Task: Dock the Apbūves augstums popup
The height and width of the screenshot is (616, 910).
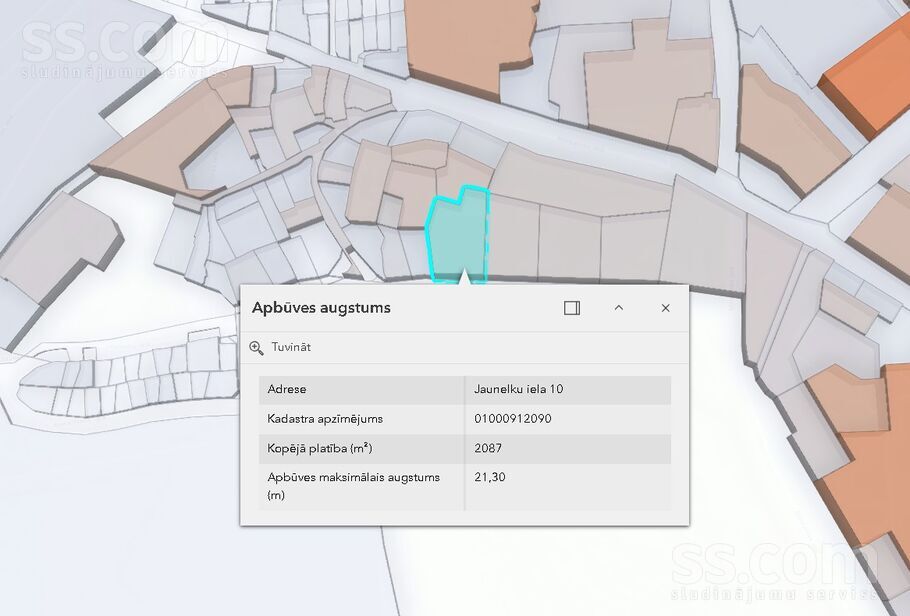Action: [572, 308]
